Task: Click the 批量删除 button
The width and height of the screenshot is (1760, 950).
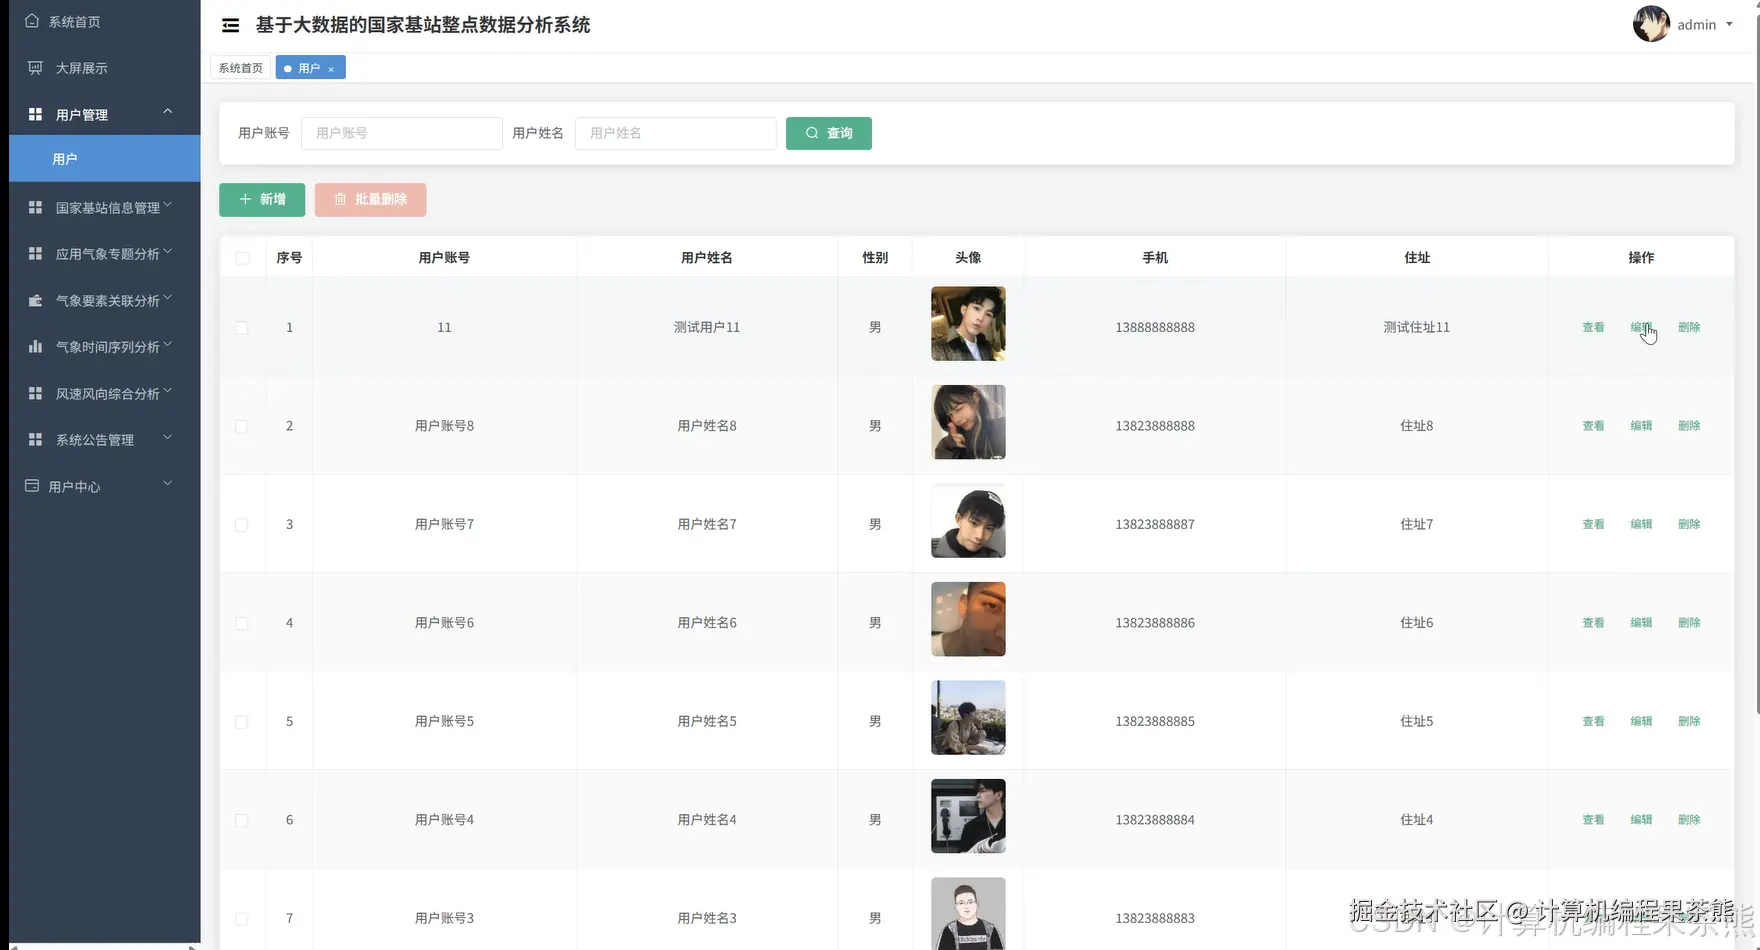Action: pos(370,199)
